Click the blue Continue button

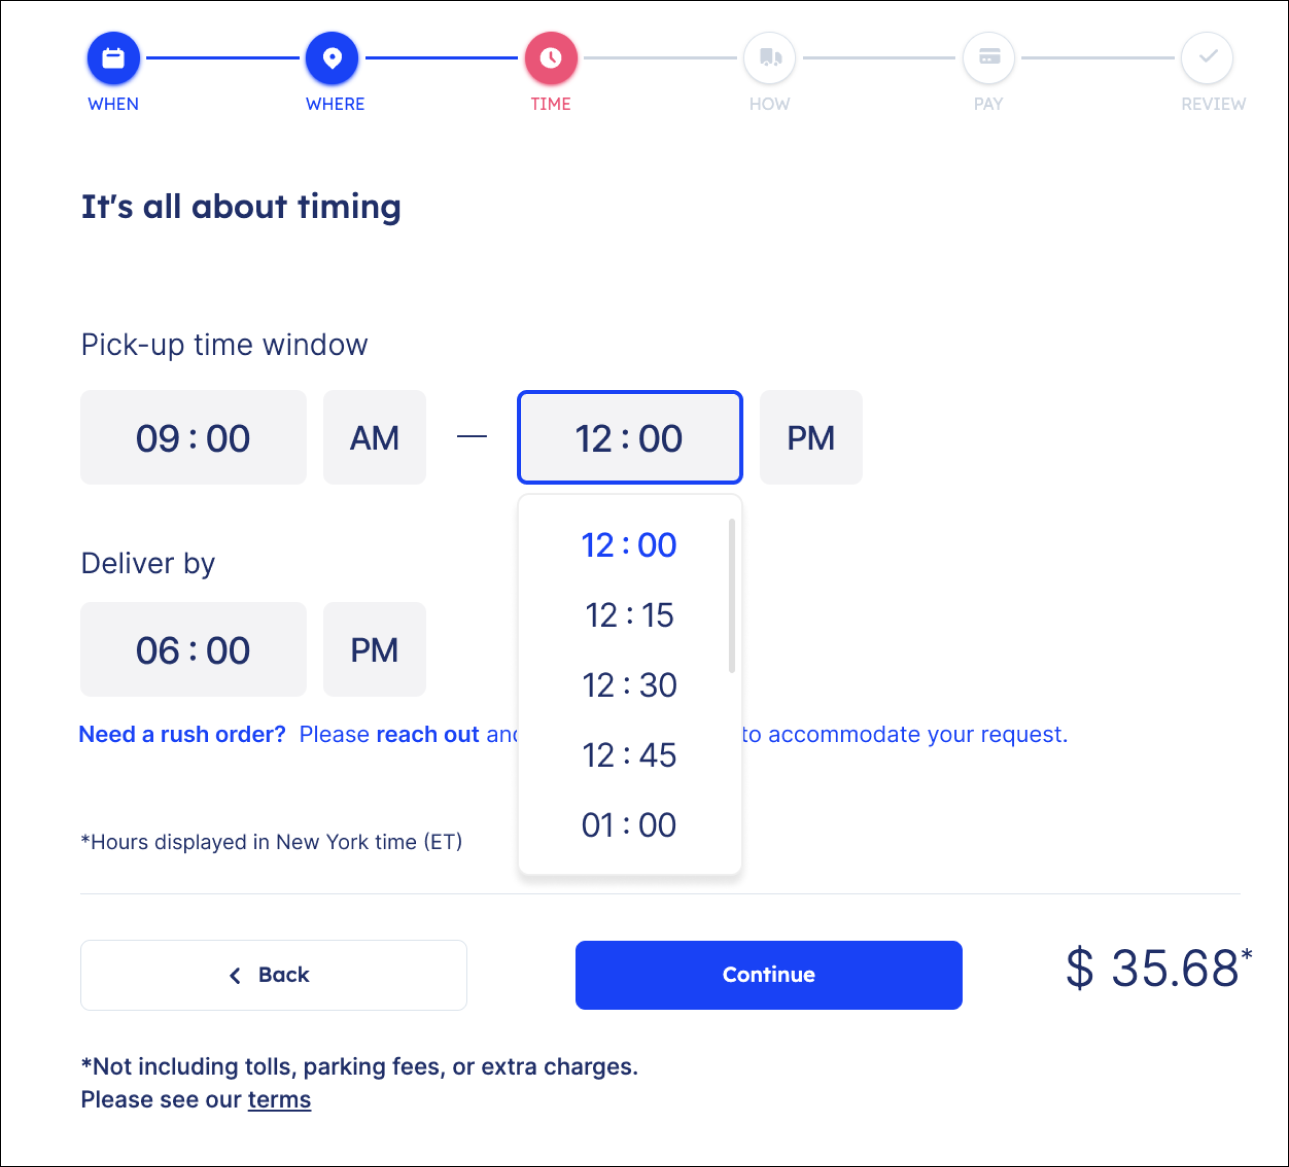coord(769,975)
